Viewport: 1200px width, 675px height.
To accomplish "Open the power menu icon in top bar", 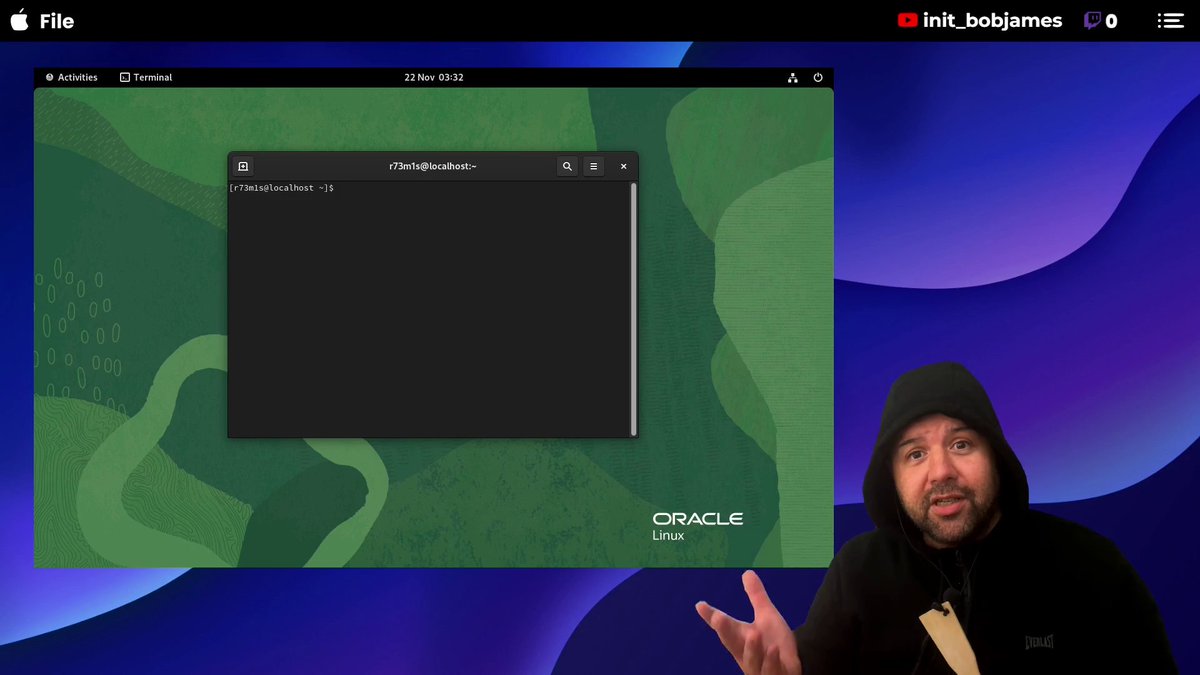I will click(x=818, y=77).
